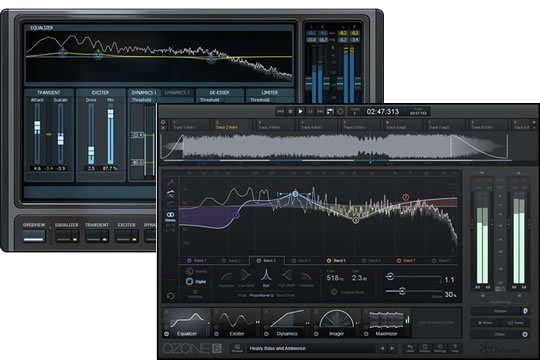Open the Help question mark icon
This screenshot has width=540, height=360.
click(455, 348)
